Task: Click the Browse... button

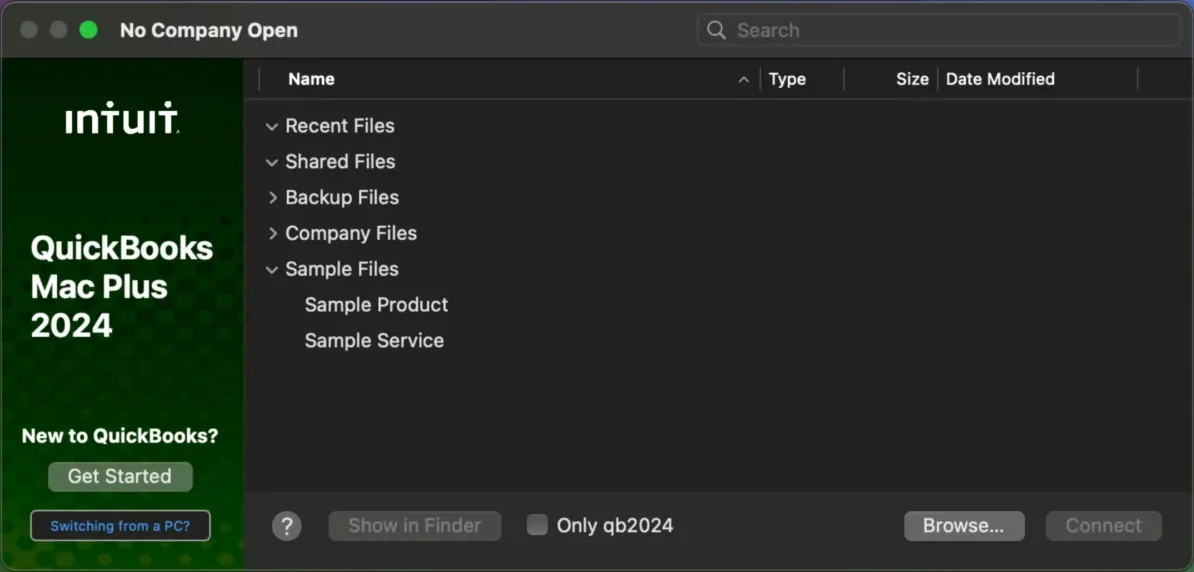Action: (964, 526)
